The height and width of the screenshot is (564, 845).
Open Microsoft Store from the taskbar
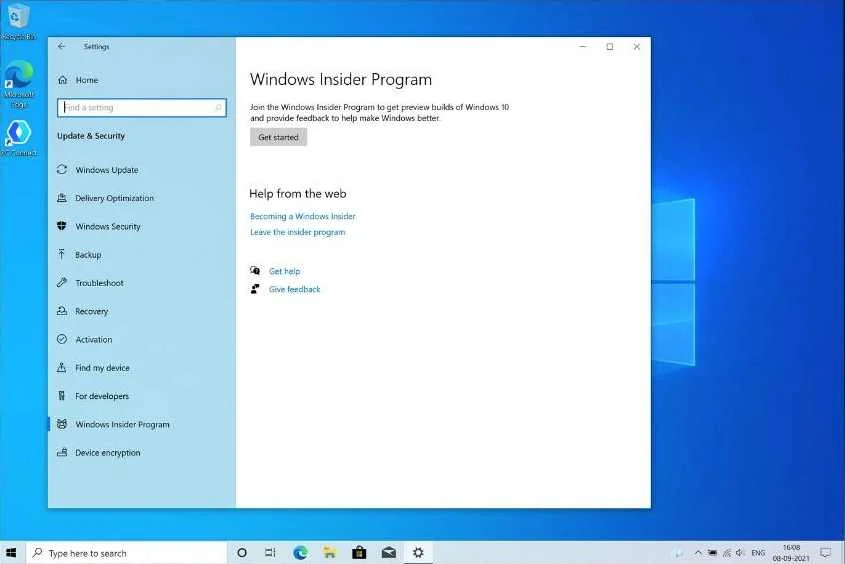coord(359,553)
